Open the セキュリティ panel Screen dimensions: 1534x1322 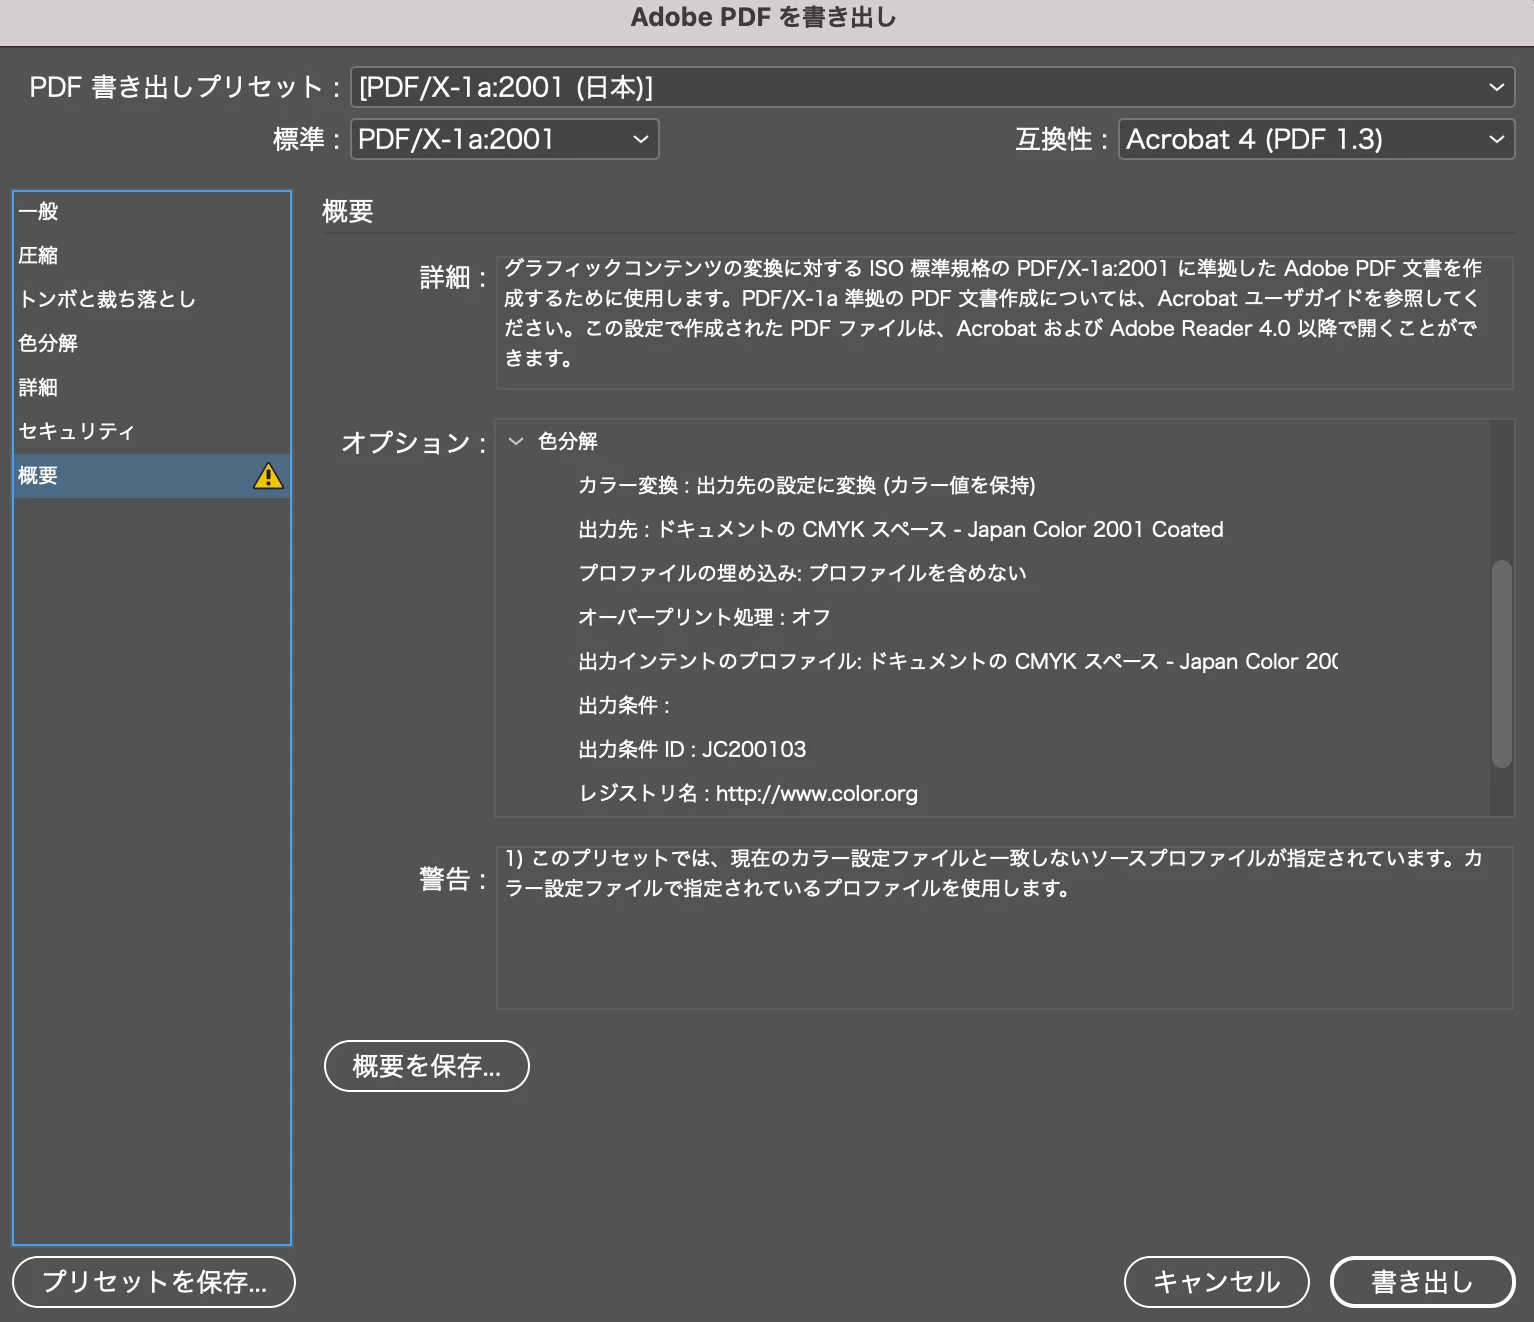pyautogui.click(x=152, y=431)
